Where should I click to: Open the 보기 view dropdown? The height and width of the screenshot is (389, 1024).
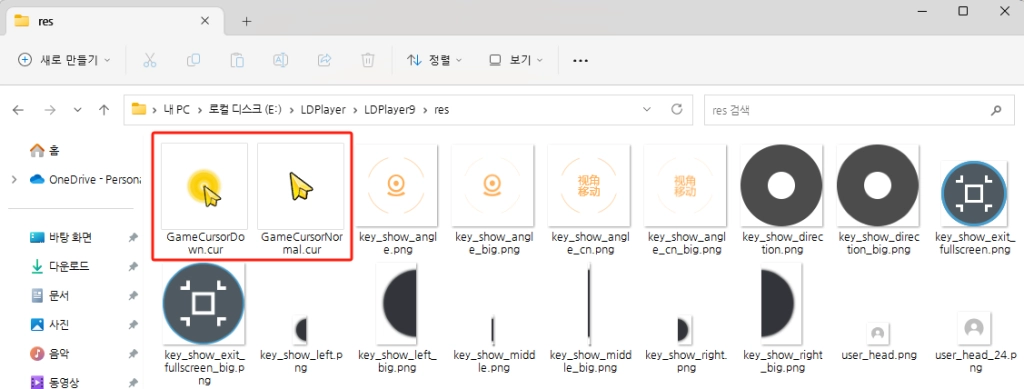tap(516, 60)
